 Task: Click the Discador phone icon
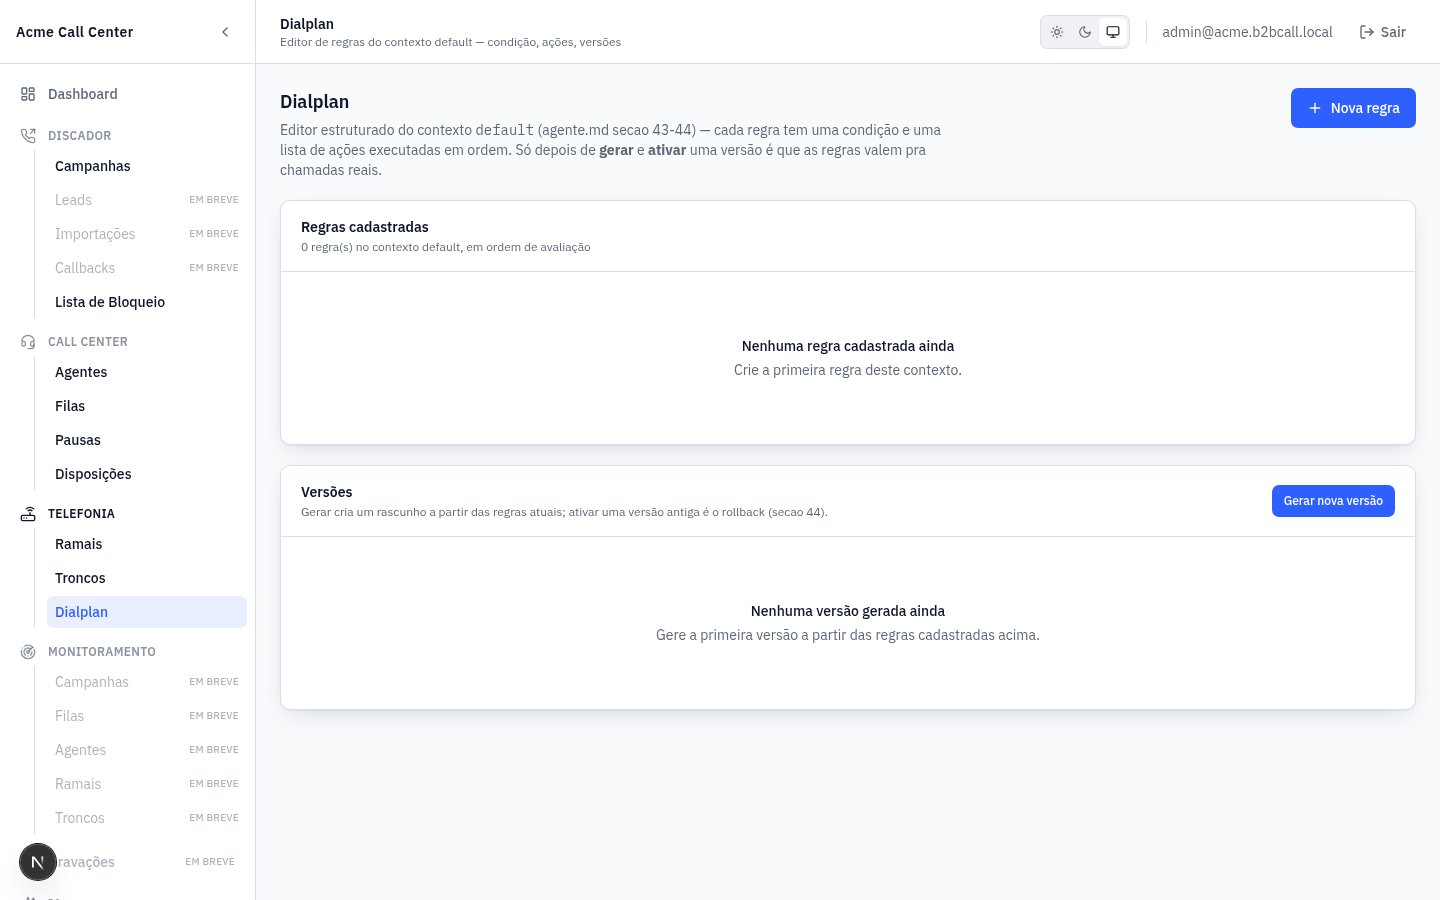point(28,136)
